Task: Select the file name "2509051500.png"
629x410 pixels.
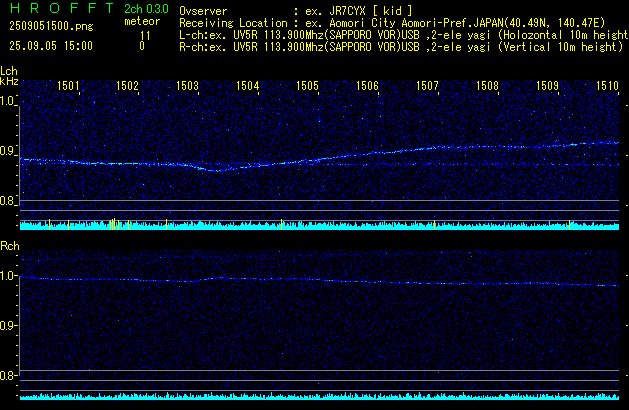Action: (x=51, y=26)
